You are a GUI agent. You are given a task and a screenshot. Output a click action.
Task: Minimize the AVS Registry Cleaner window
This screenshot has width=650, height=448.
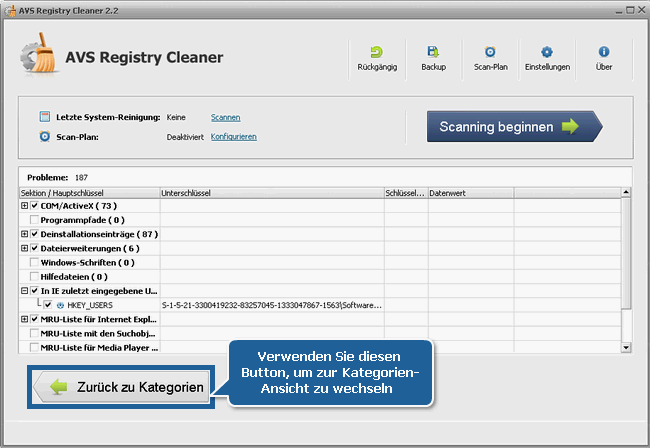(x=618, y=11)
